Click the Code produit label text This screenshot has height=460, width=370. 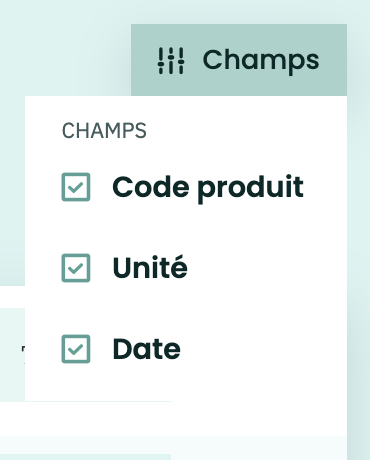tap(208, 188)
